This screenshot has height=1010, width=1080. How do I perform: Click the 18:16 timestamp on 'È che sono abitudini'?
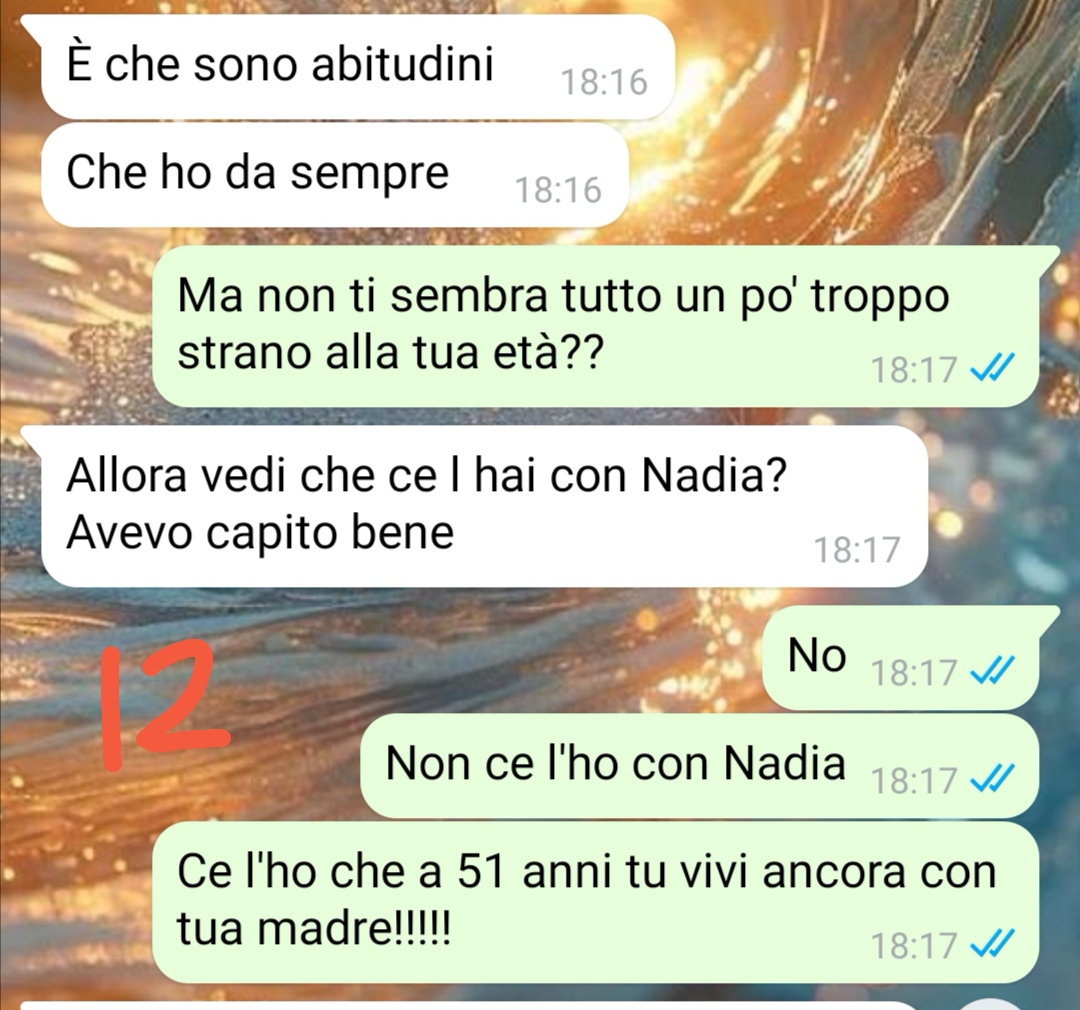[x=604, y=82]
